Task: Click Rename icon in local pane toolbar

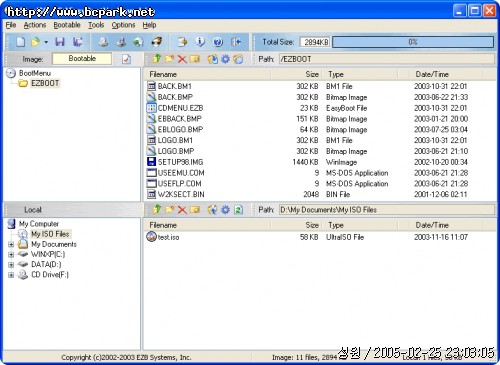Action: click(195, 210)
